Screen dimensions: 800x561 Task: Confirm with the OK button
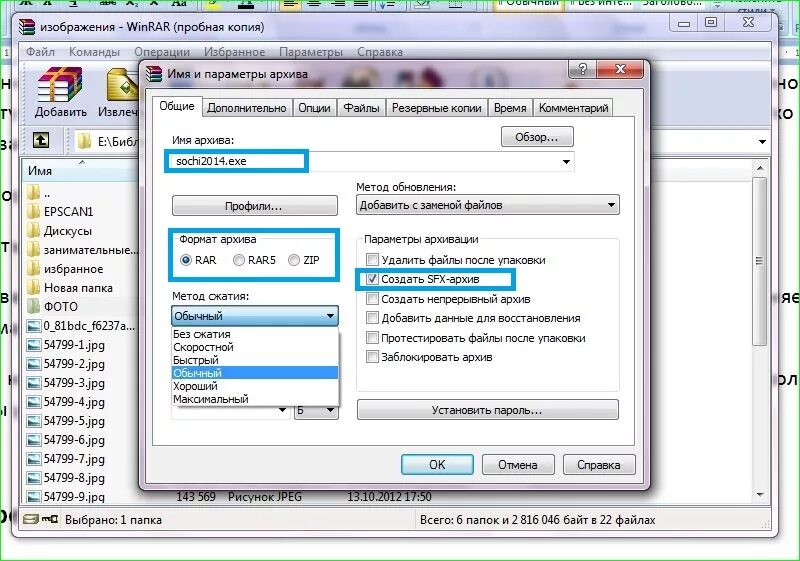tap(437, 465)
